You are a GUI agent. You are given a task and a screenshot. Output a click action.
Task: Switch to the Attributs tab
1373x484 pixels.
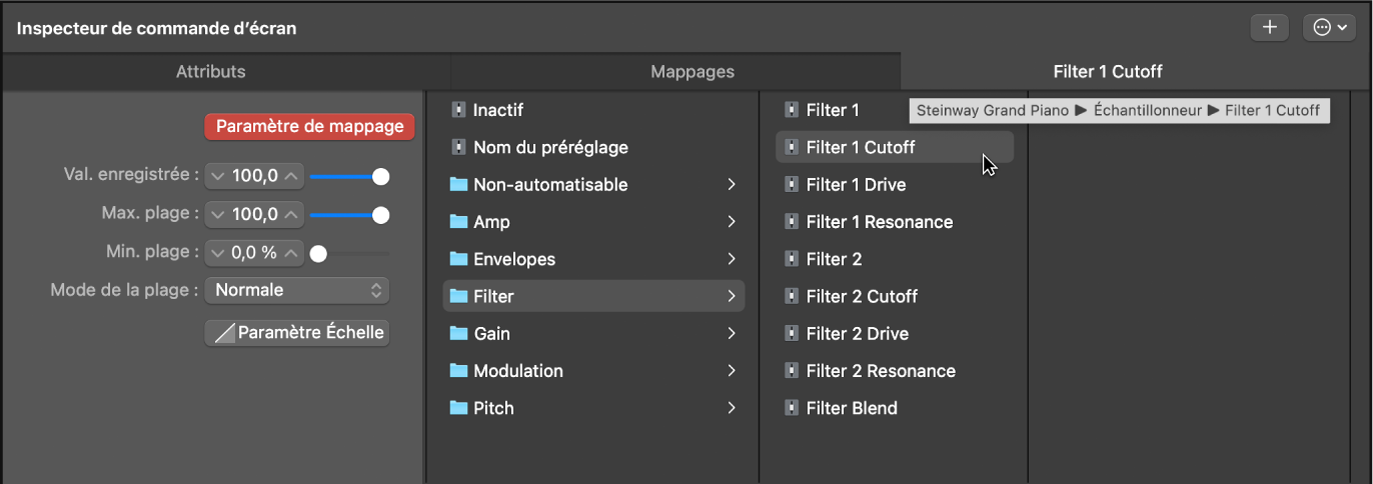211,72
